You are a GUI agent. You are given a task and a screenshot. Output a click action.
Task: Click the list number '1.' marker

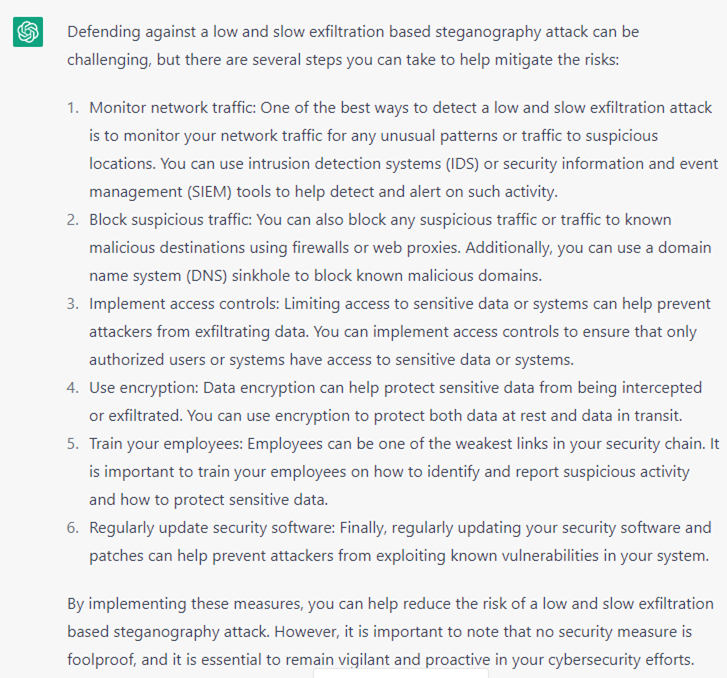tap(73, 107)
